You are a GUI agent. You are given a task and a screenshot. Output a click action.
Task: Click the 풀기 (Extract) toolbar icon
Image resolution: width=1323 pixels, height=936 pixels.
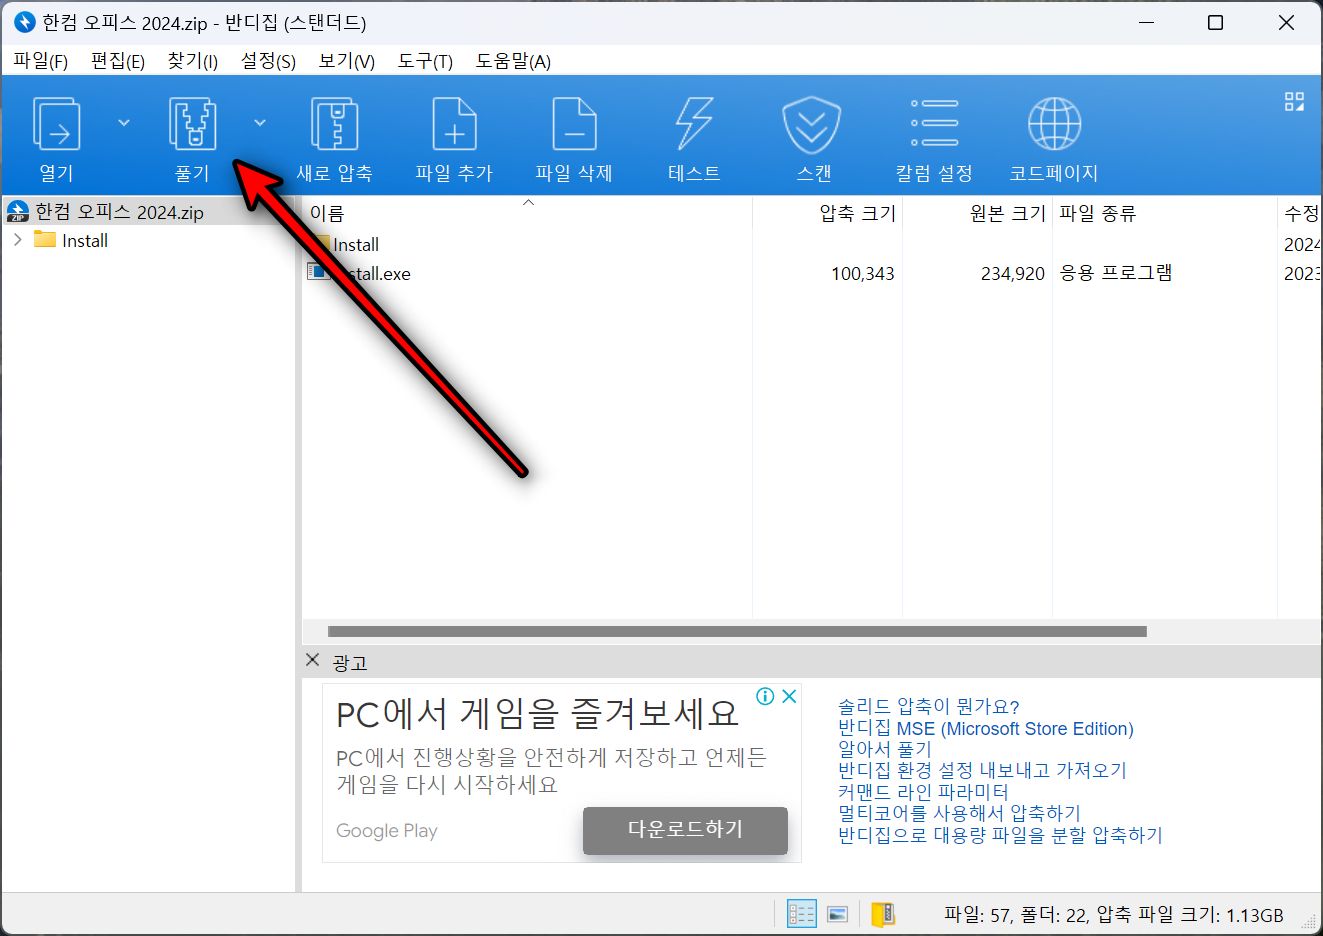click(x=192, y=124)
